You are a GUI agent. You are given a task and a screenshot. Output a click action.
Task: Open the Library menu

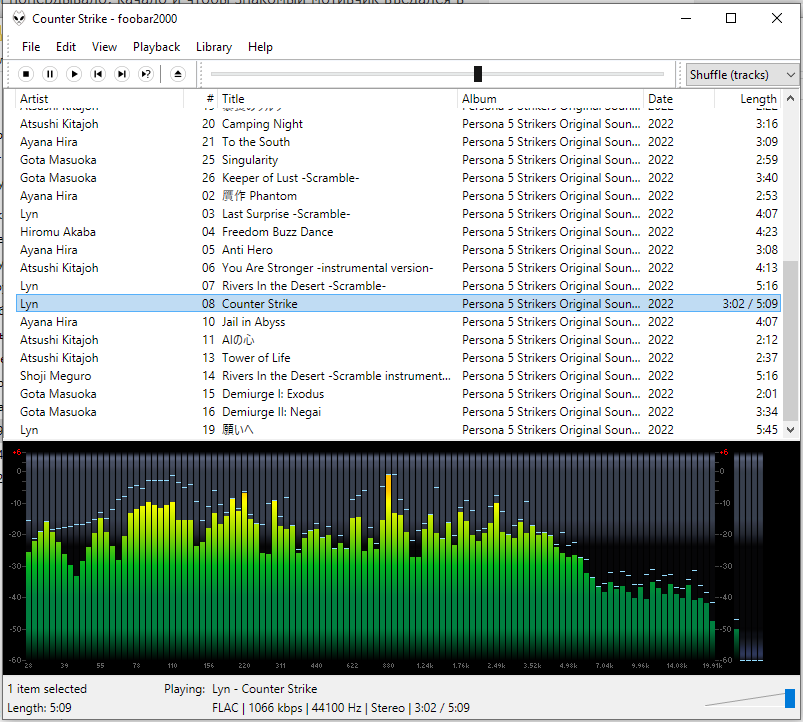214,47
